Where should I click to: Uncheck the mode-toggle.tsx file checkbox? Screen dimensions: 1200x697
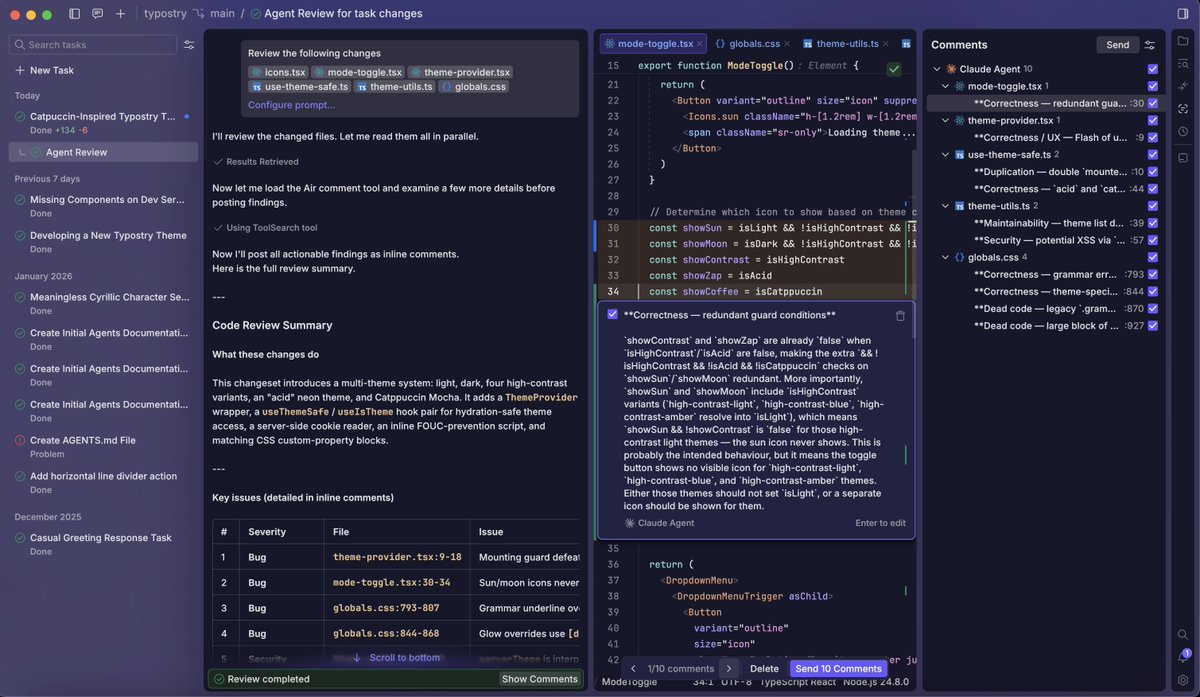(1153, 86)
